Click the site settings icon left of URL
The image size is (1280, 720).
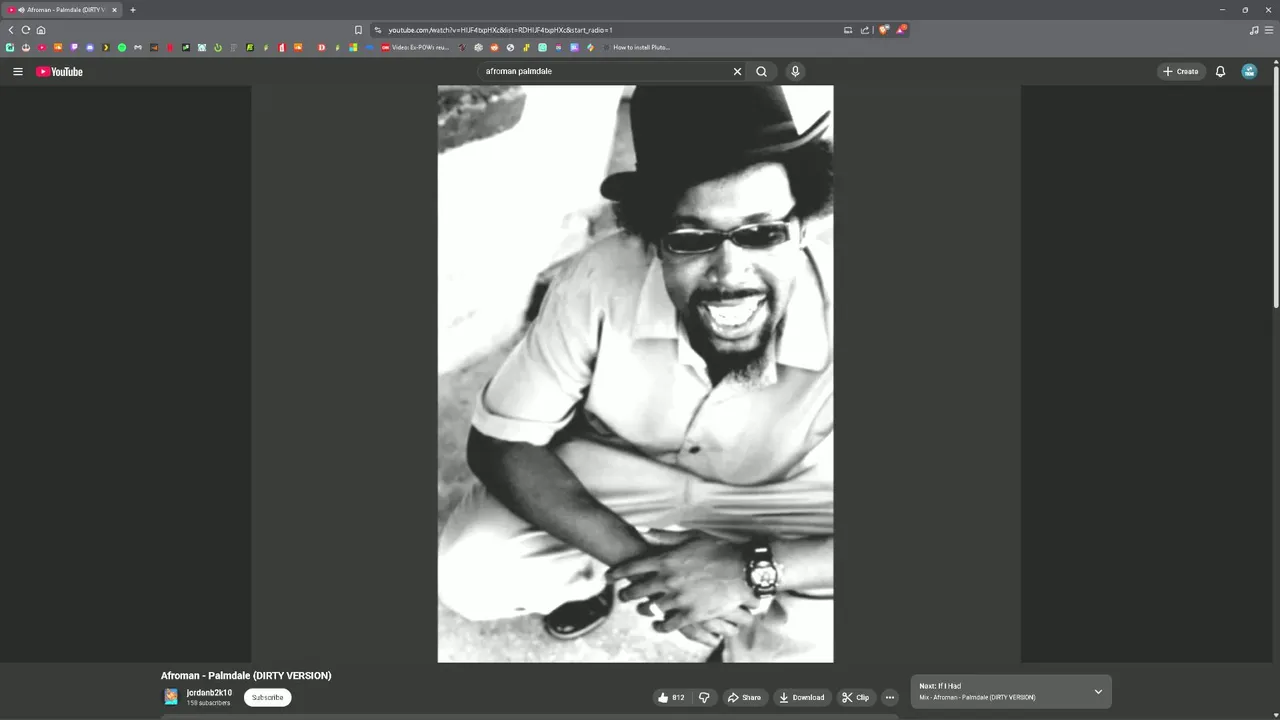click(x=377, y=30)
